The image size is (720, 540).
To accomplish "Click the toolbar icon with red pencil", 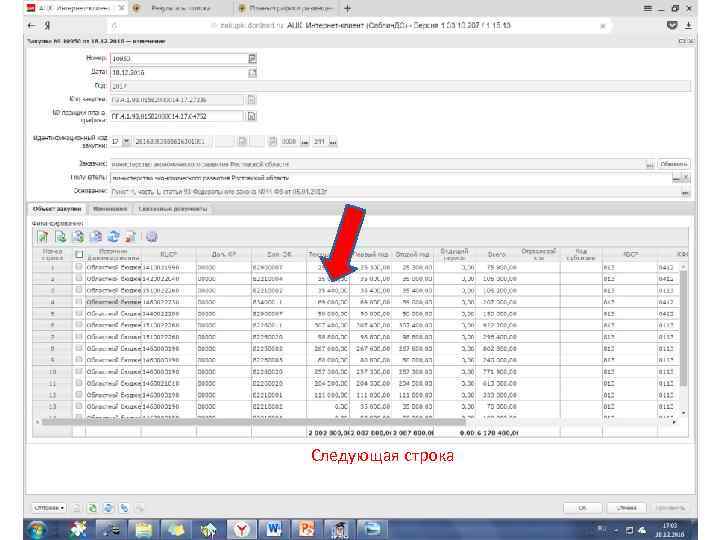I will pyautogui.click(x=131, y=236).
